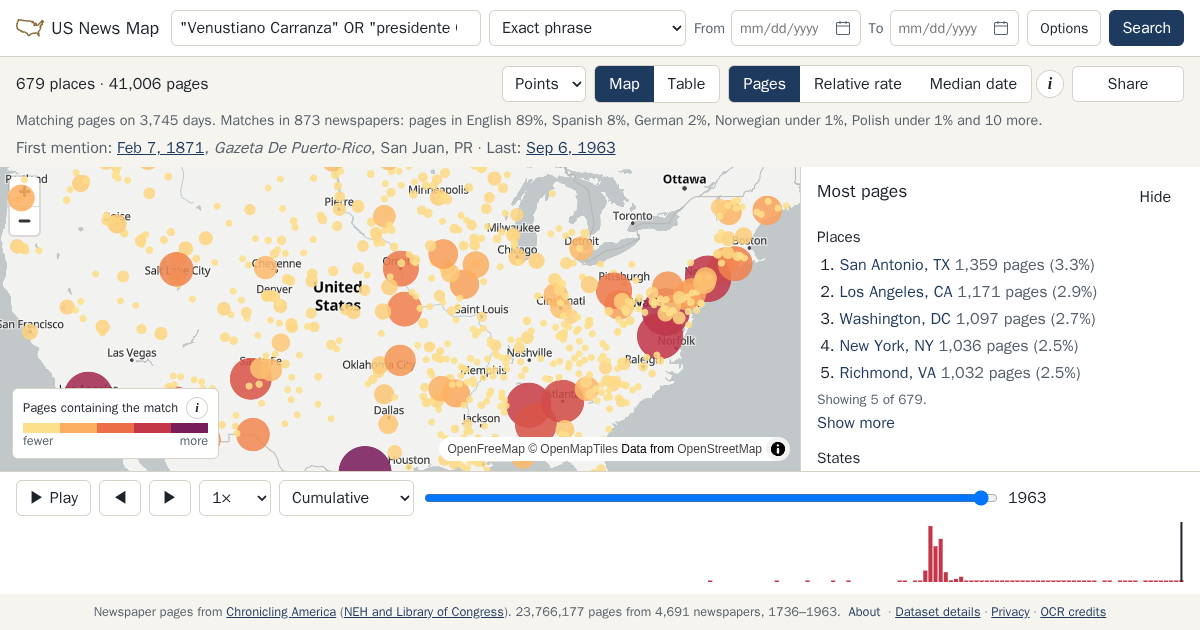Open Los Angeles, CA place link
1200x630 pixels.
[x=896, y=292]
